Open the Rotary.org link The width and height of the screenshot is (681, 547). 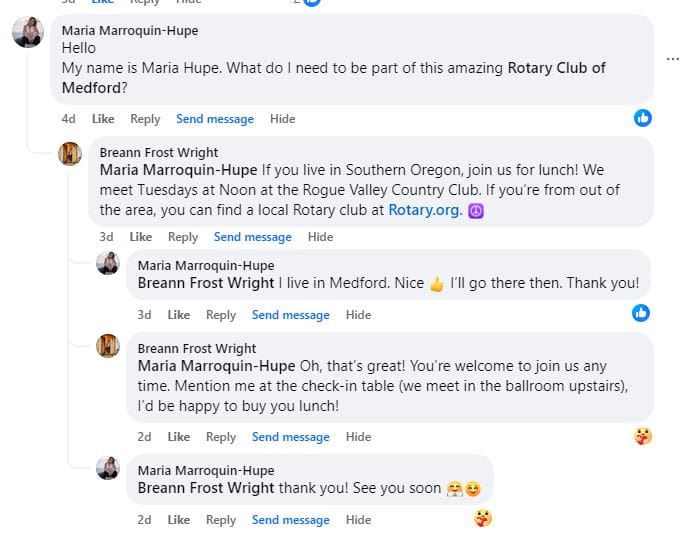425,210
